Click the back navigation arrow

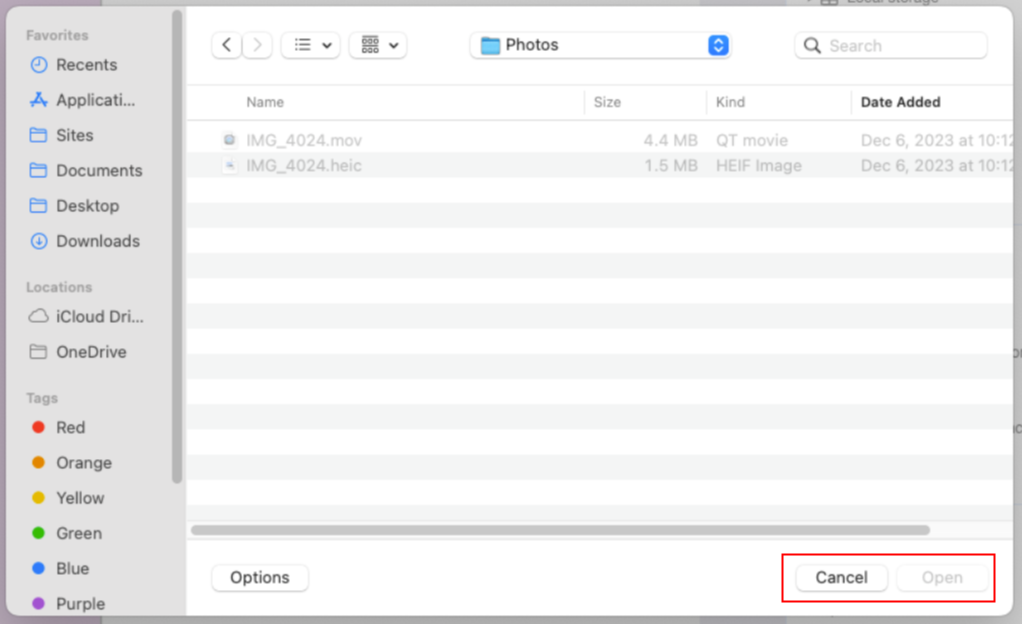[x=227, y=45]
